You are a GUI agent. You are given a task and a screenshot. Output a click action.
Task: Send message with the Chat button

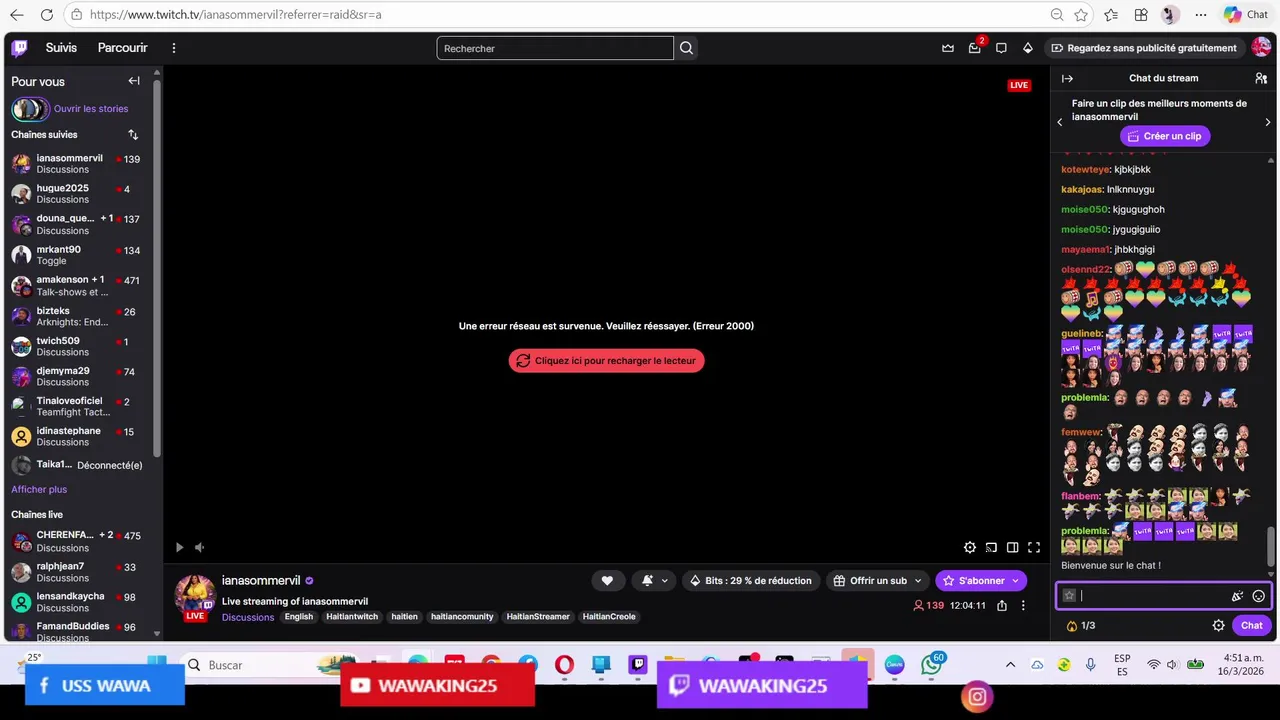[1252, 626]
